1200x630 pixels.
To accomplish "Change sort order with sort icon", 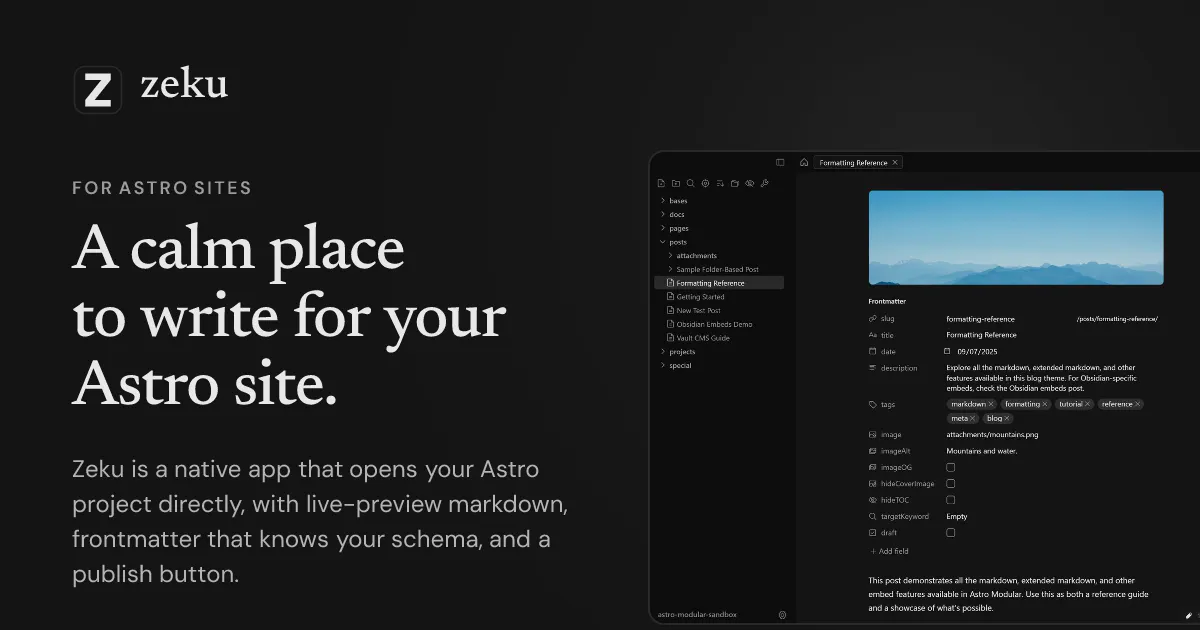I will point(720,183).
